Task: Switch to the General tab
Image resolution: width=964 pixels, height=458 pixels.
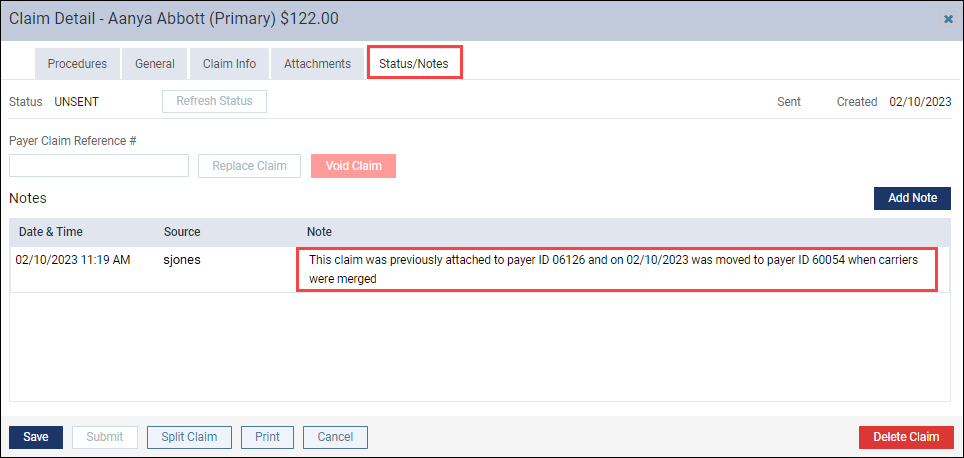Action: (x=155, y=63)
